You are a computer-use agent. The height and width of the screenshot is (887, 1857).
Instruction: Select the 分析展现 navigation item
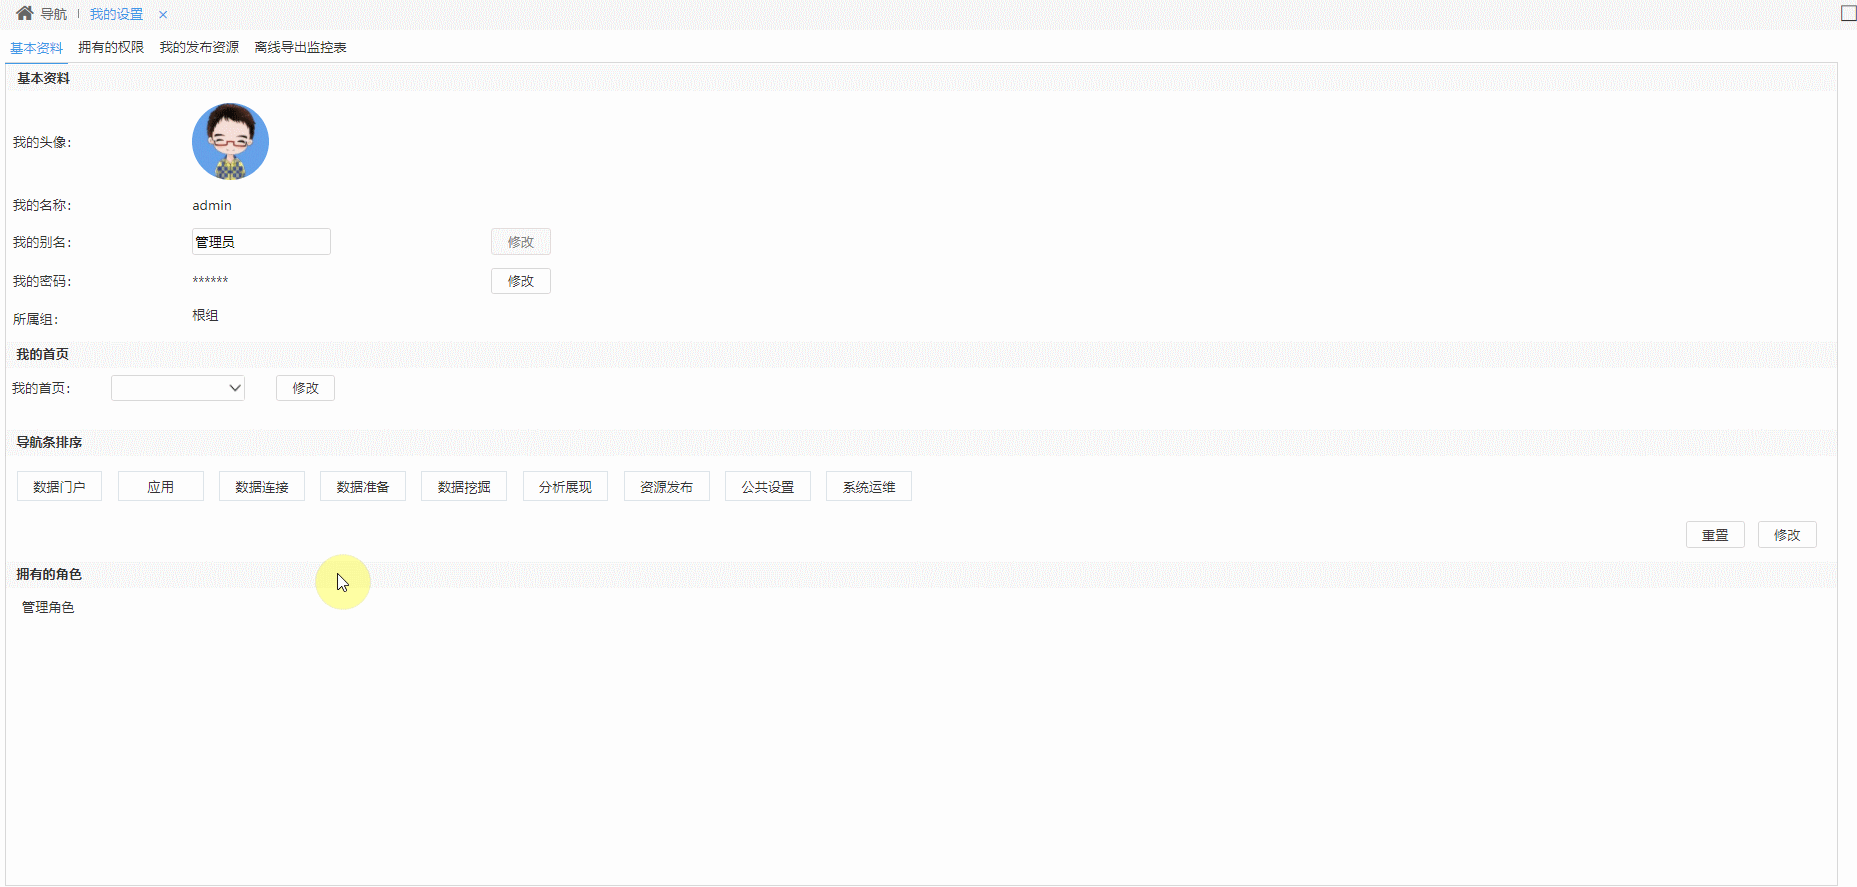coord(565,487)
